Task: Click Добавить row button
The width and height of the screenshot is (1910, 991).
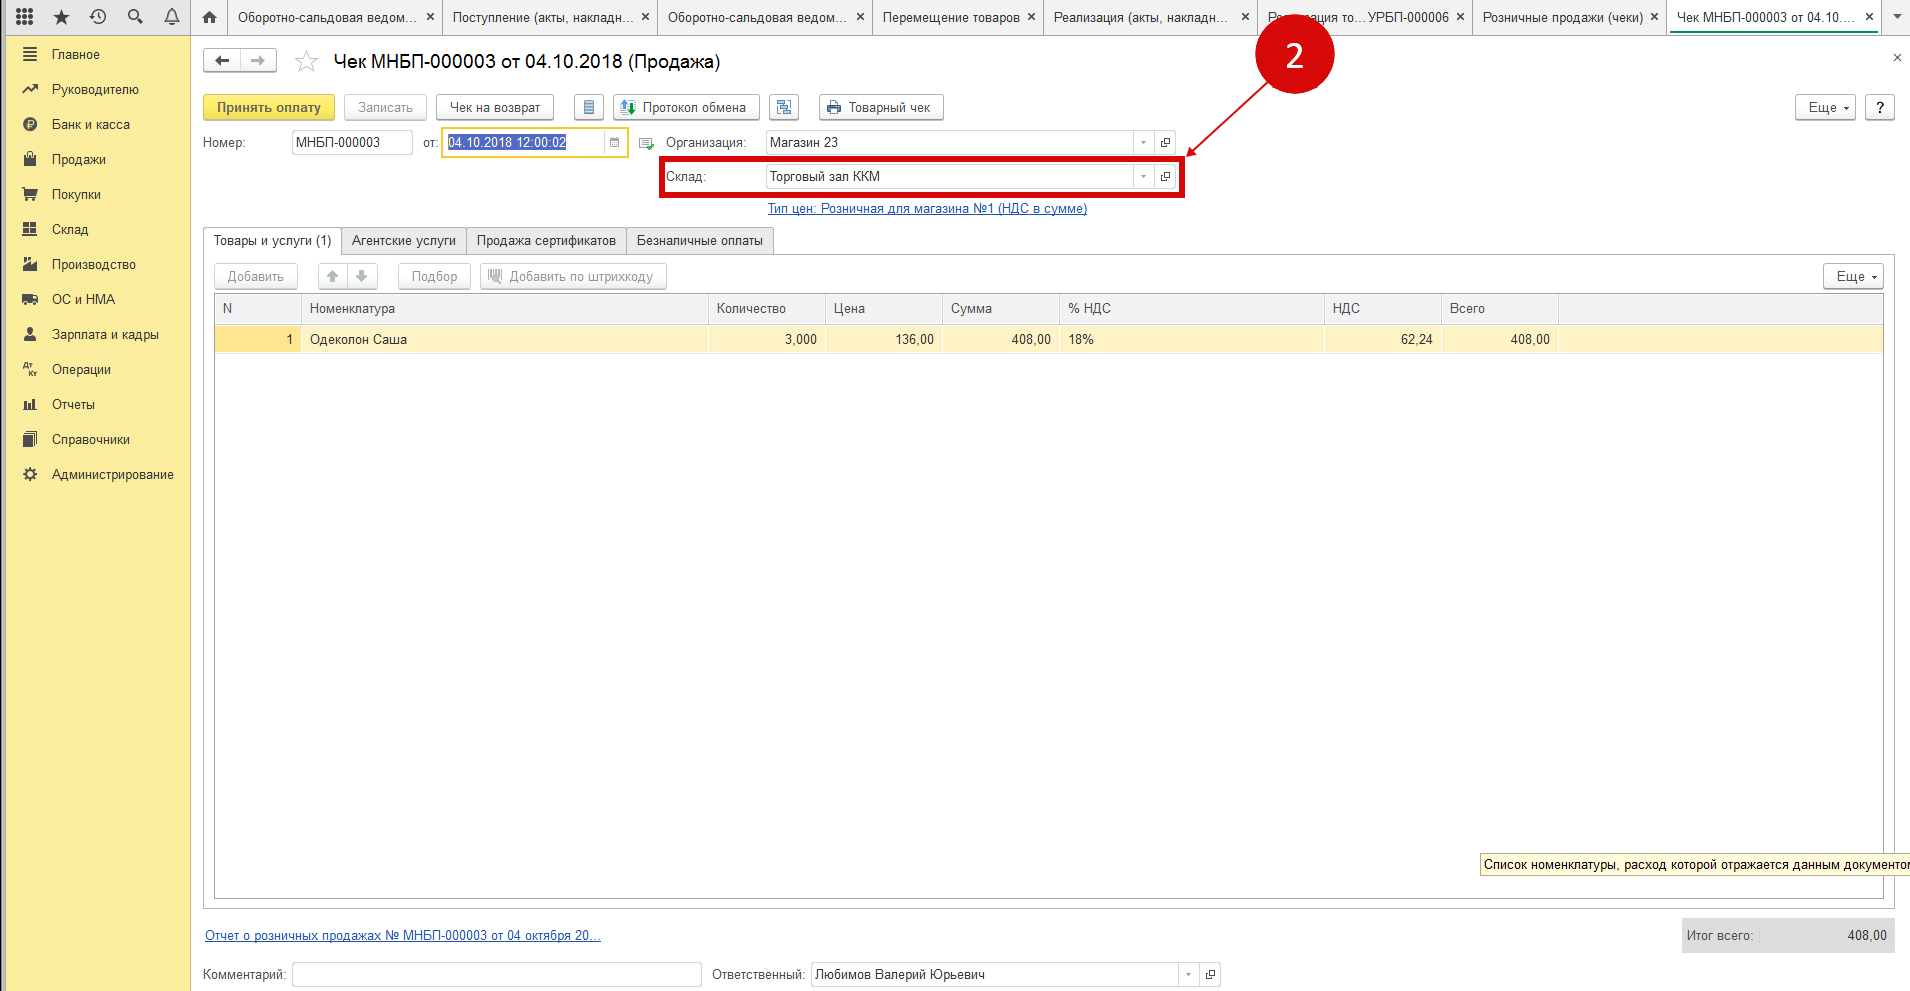Action: [256, 276]
